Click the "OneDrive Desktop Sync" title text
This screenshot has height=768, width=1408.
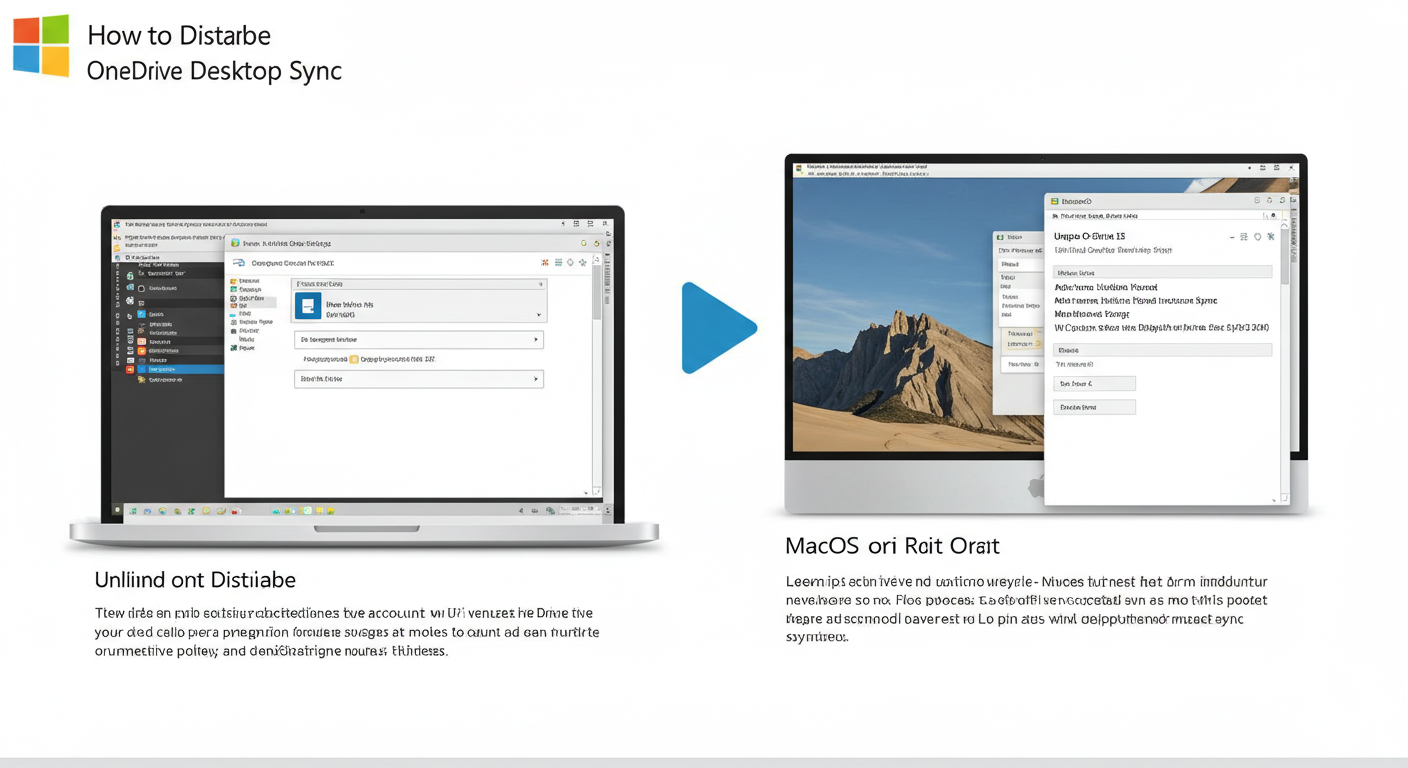(214, 71)
